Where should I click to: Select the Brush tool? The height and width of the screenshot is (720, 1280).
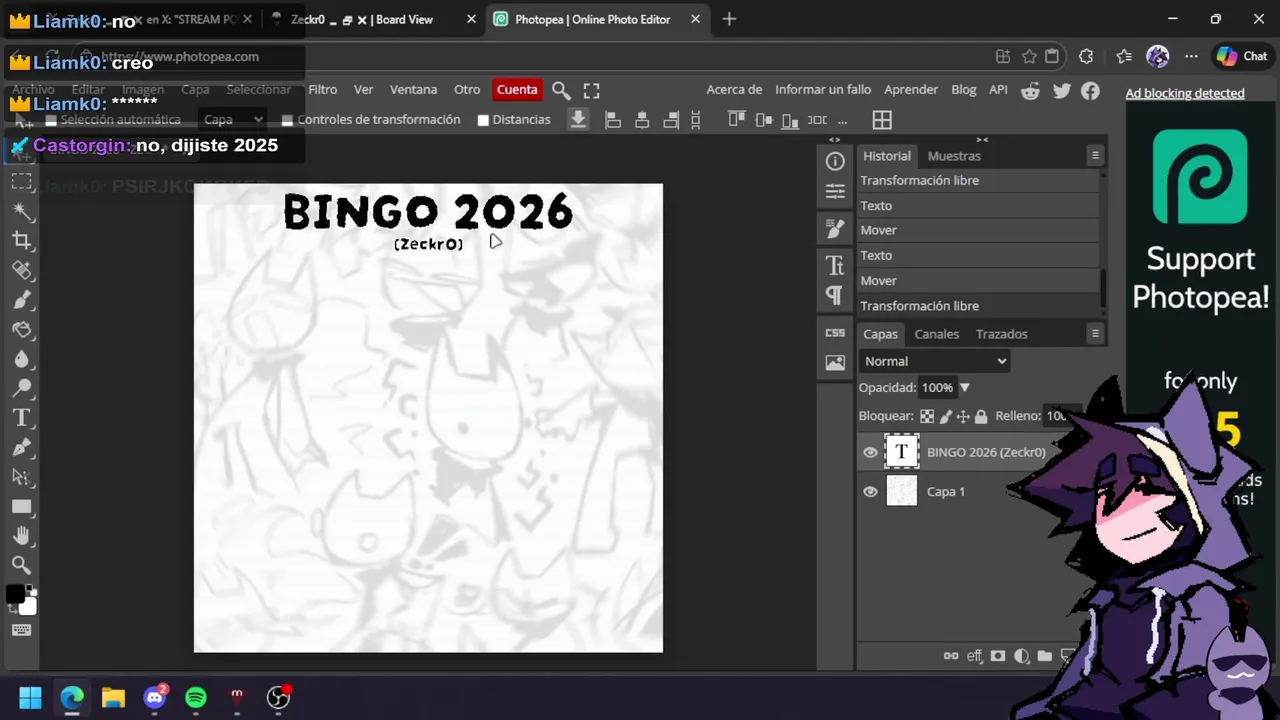[21, 299]
